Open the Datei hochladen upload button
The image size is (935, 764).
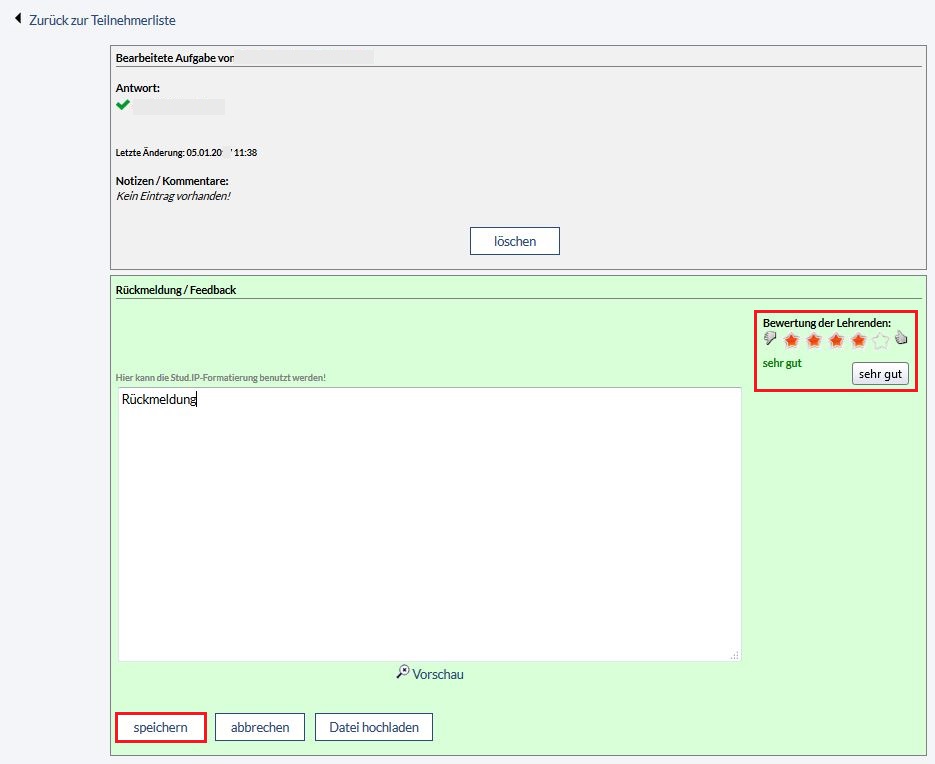click(373, 727)
